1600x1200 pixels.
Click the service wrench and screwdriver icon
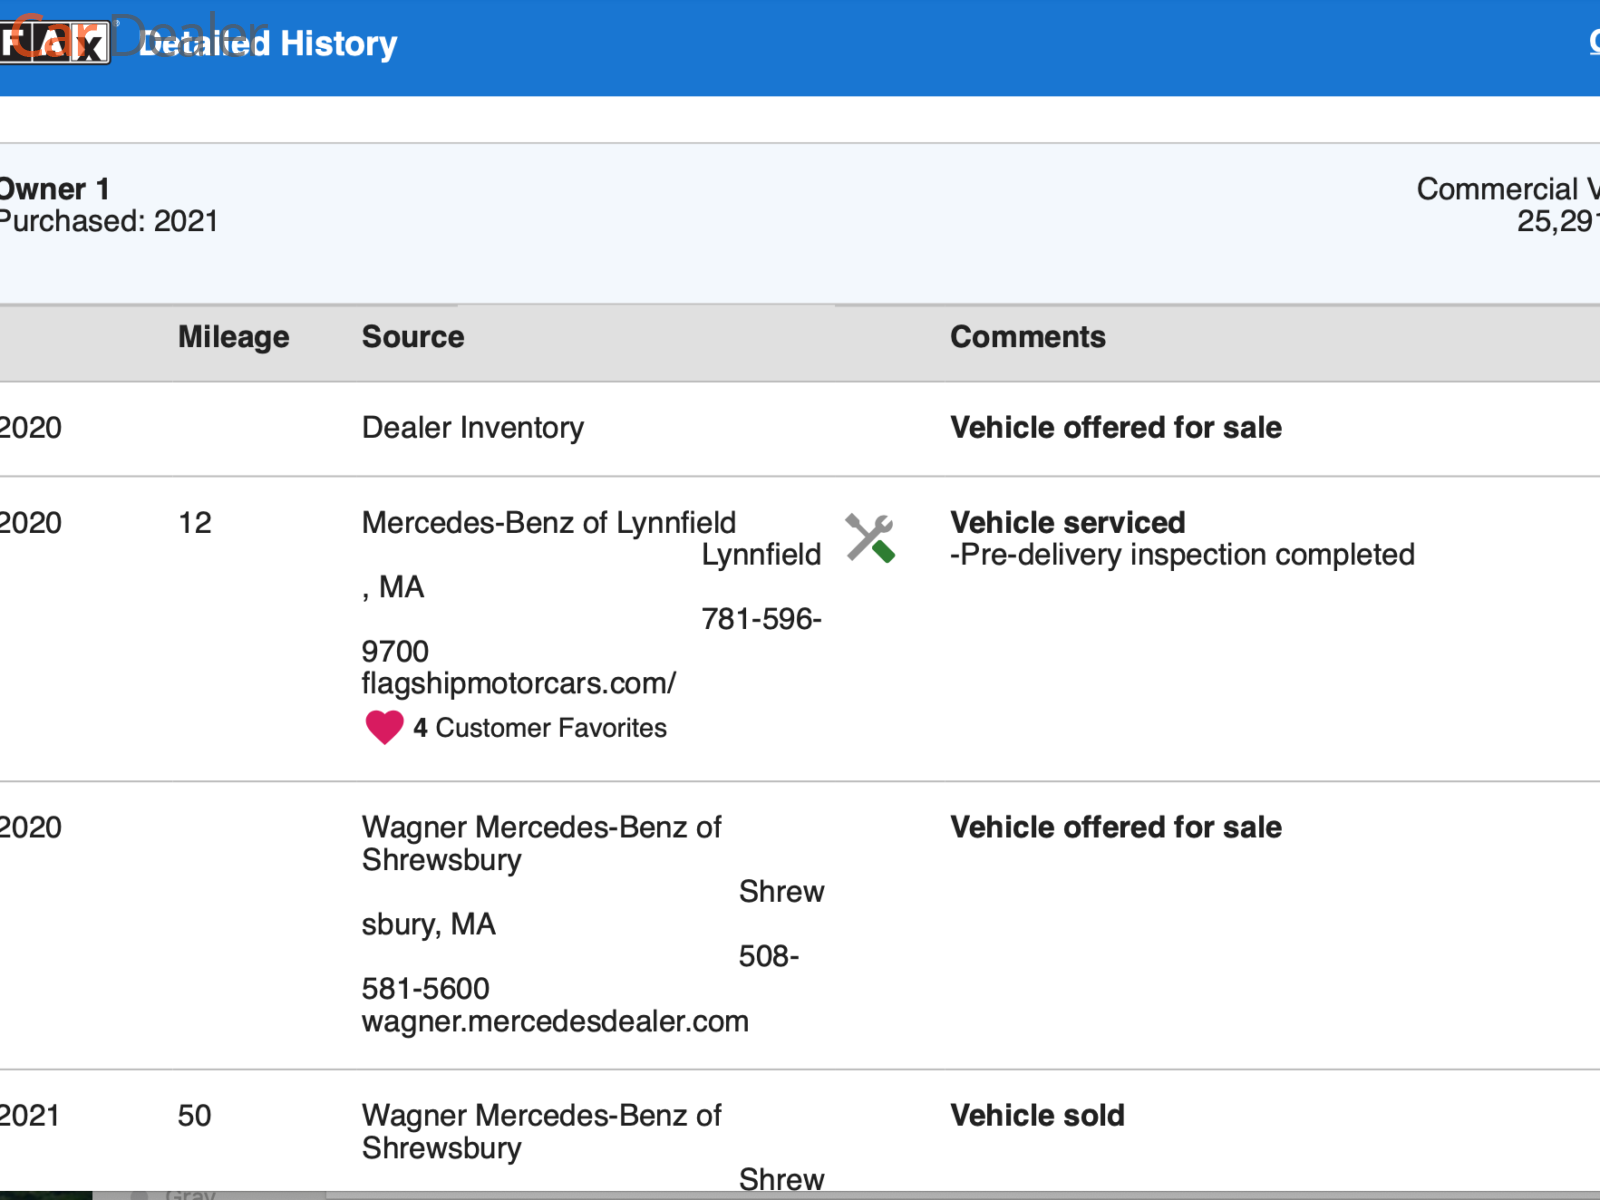click(x=870, y=538)
